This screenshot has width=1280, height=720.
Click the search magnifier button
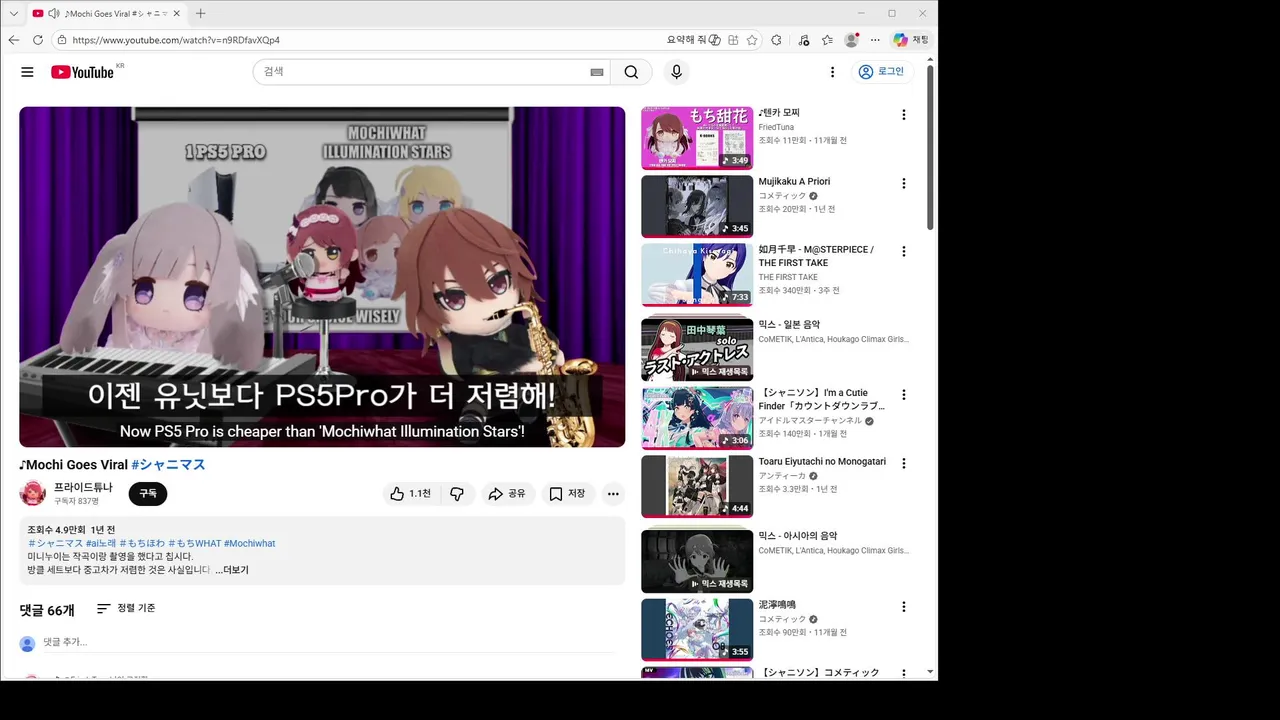[631, 72]
